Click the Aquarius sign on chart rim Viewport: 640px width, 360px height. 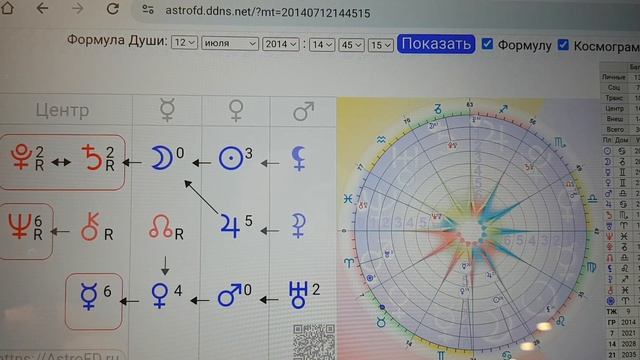click(381, 140)
